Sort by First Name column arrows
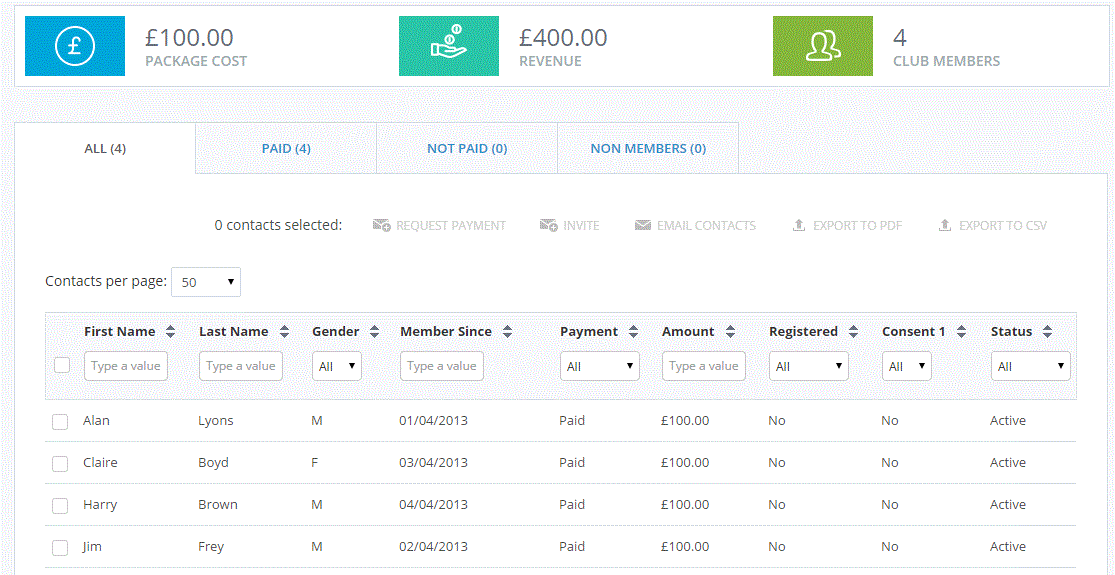The image size is (1115, 575). pyautogui.click(x=170, y=332)
